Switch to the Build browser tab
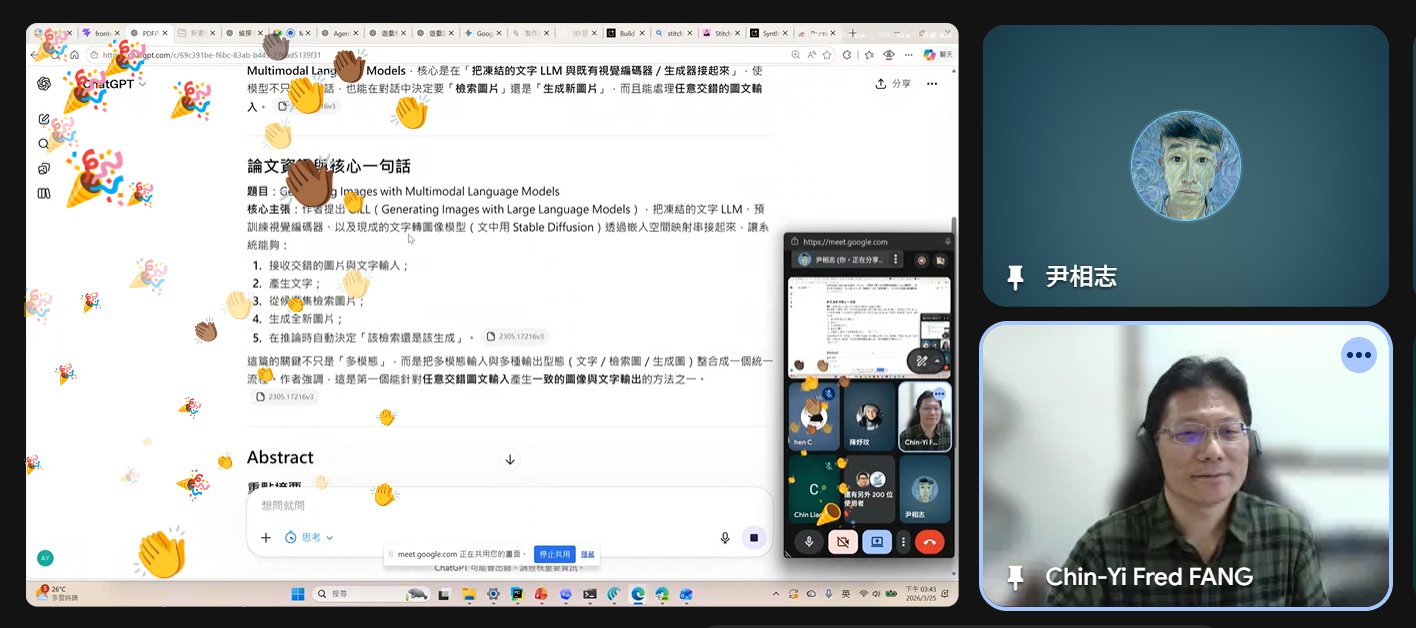The width and height of the screenshot is (1416, 628). 626,33
